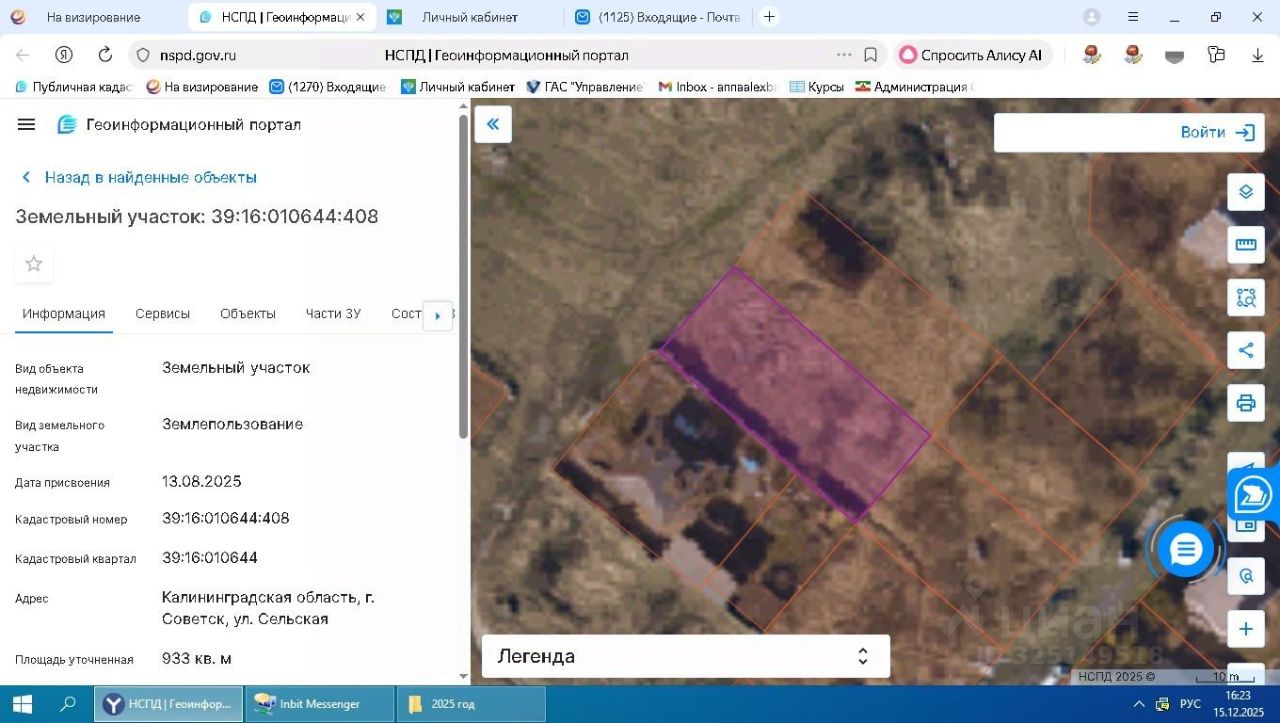Open a new browser tab
The image size is (1280, 723).
(769, 17)
